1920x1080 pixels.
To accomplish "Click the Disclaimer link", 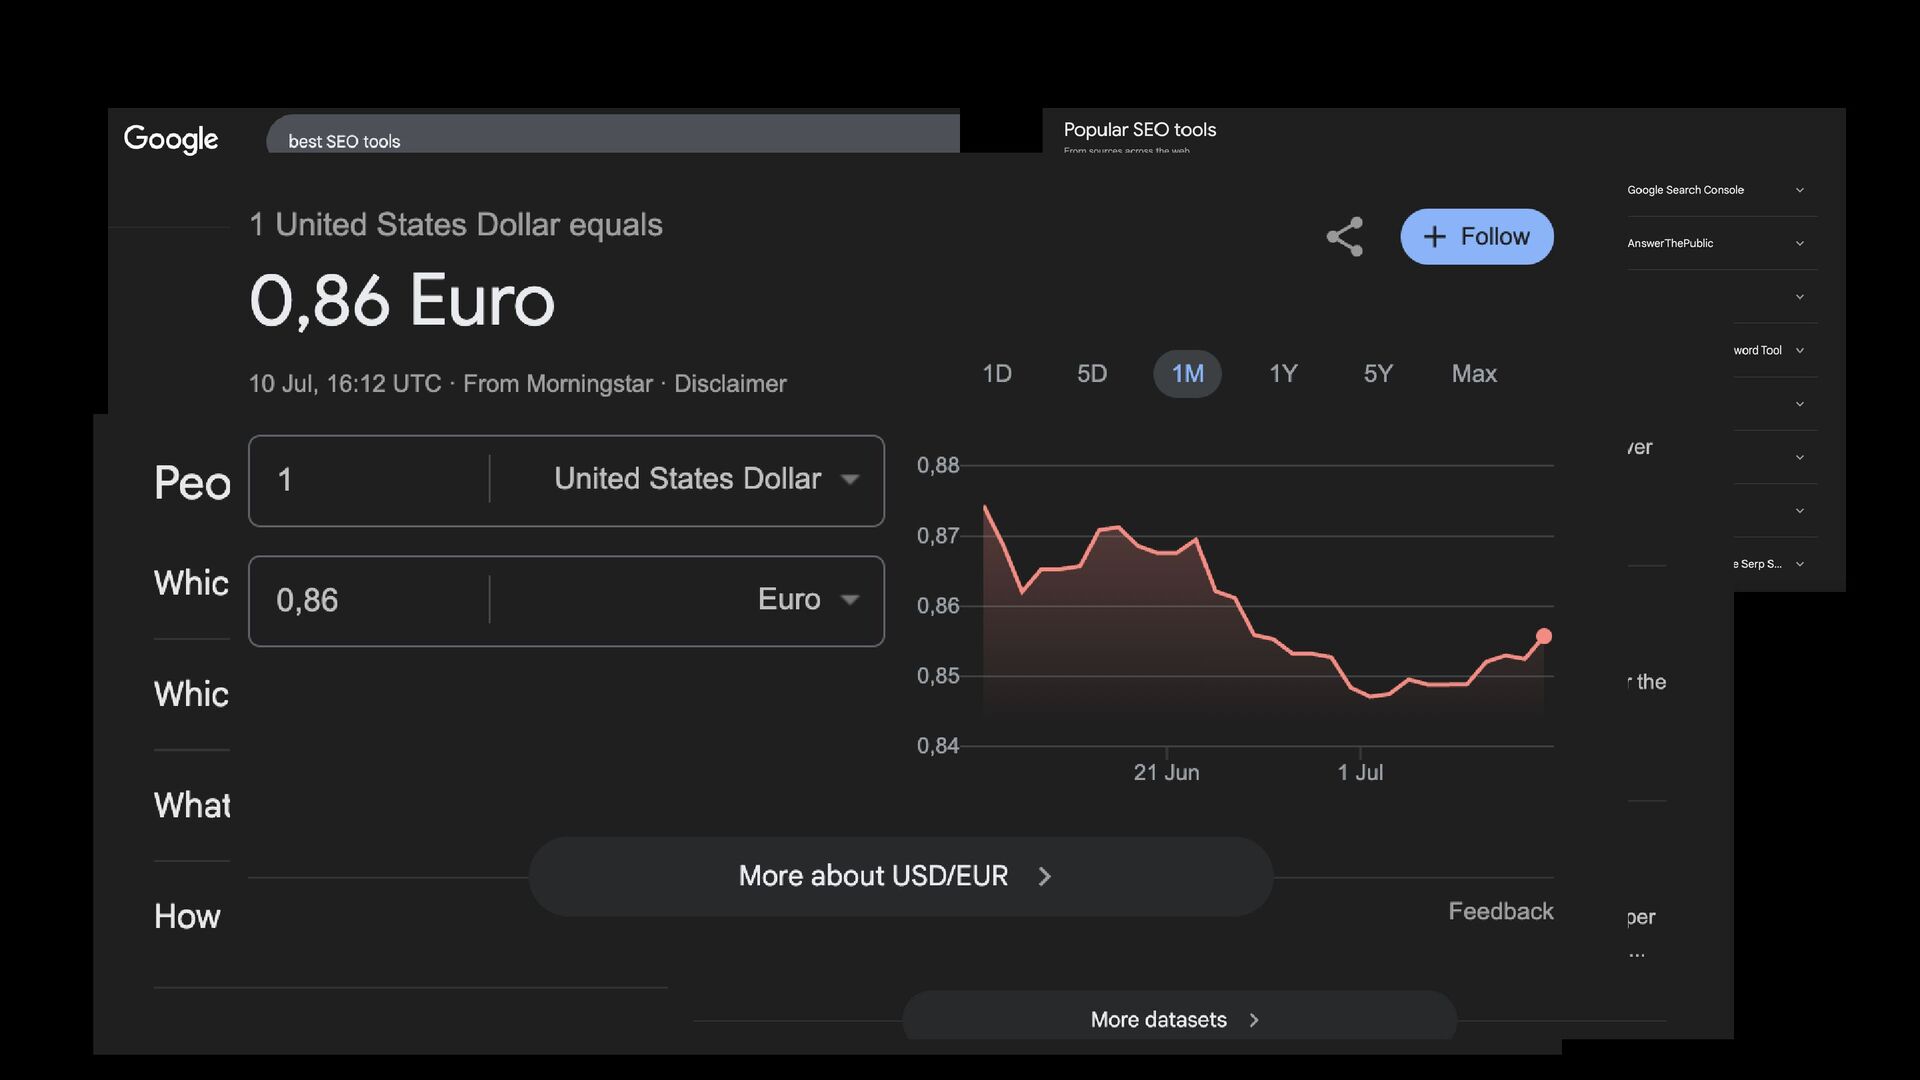I will pyautogui.click(x=730, y=384).
